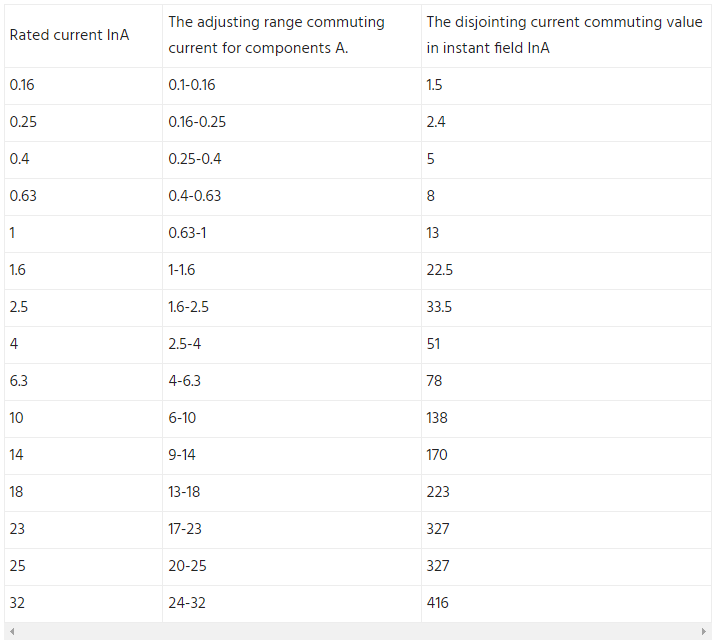Click the instant value cell 22.5
Screen dimensions: 718x644
point(566,271)
